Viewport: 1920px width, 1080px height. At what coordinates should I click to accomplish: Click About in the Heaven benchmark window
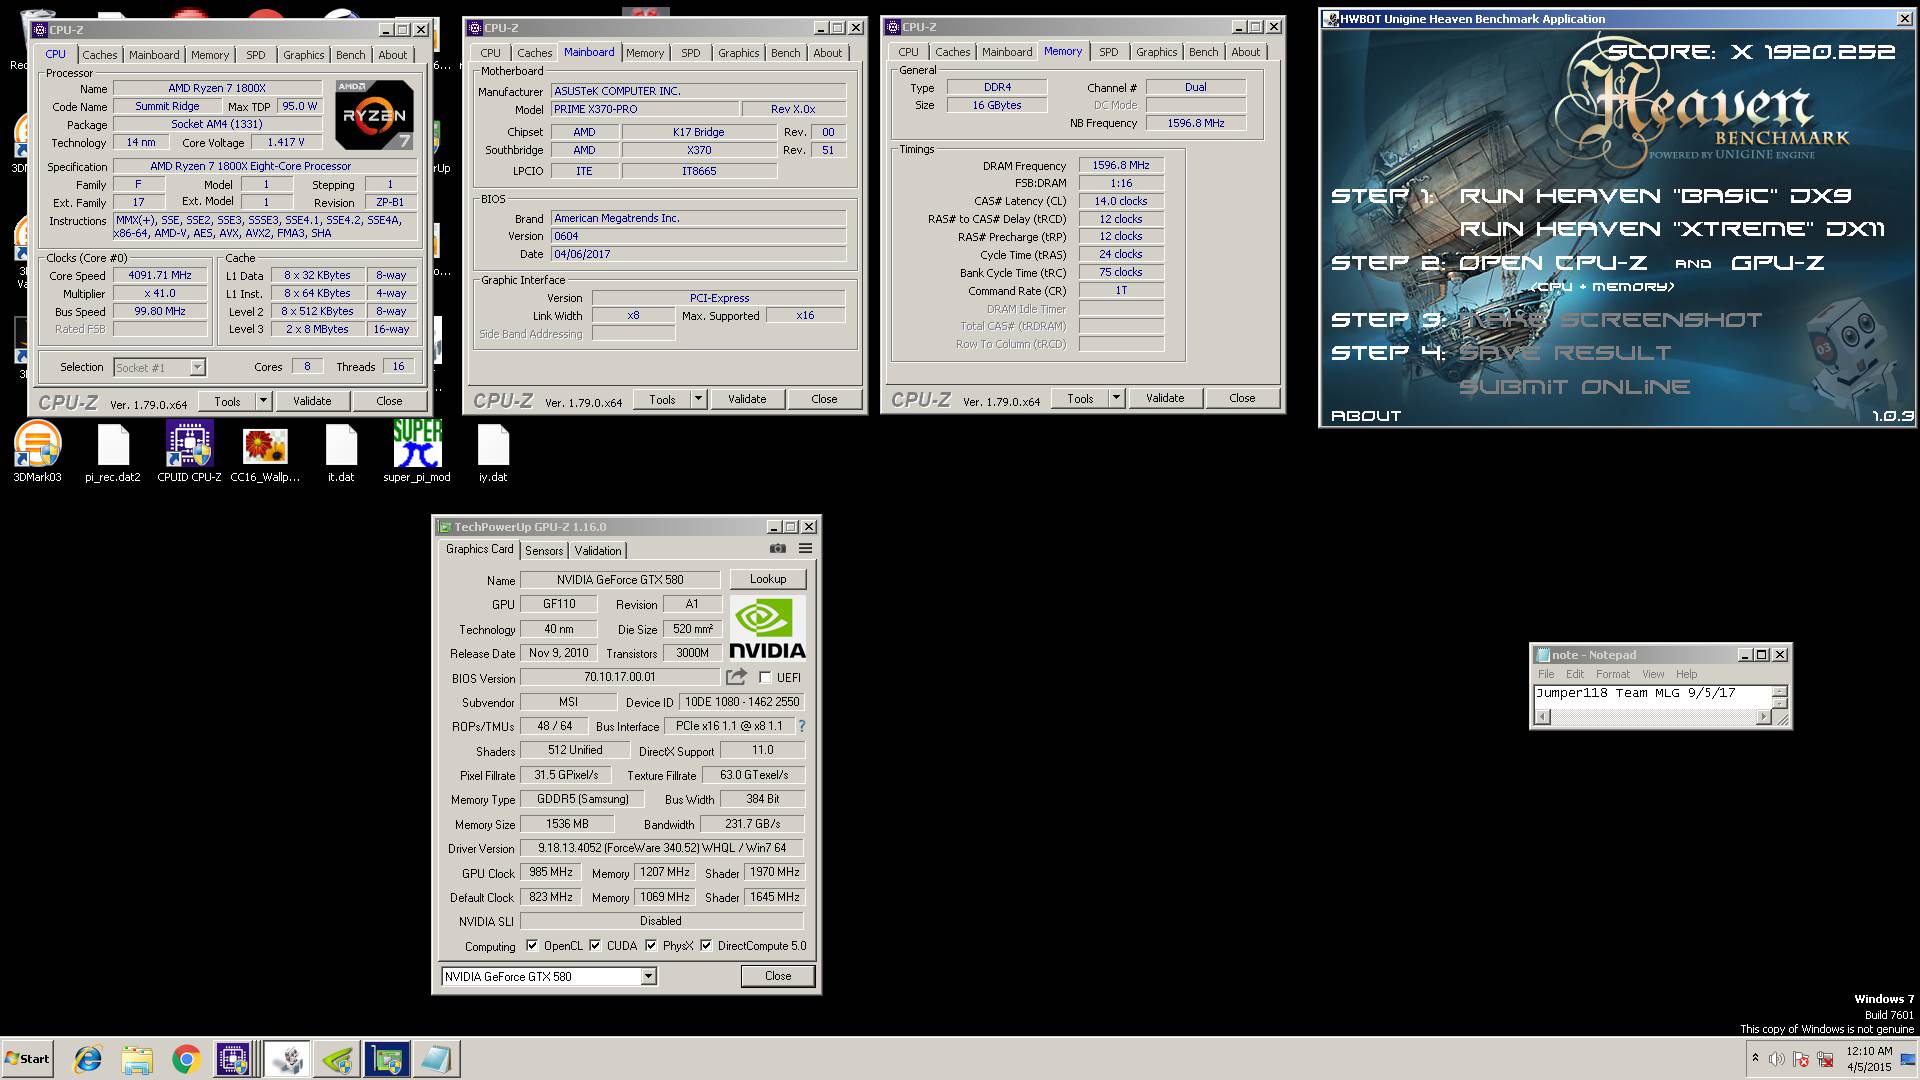coord(1366,416)
